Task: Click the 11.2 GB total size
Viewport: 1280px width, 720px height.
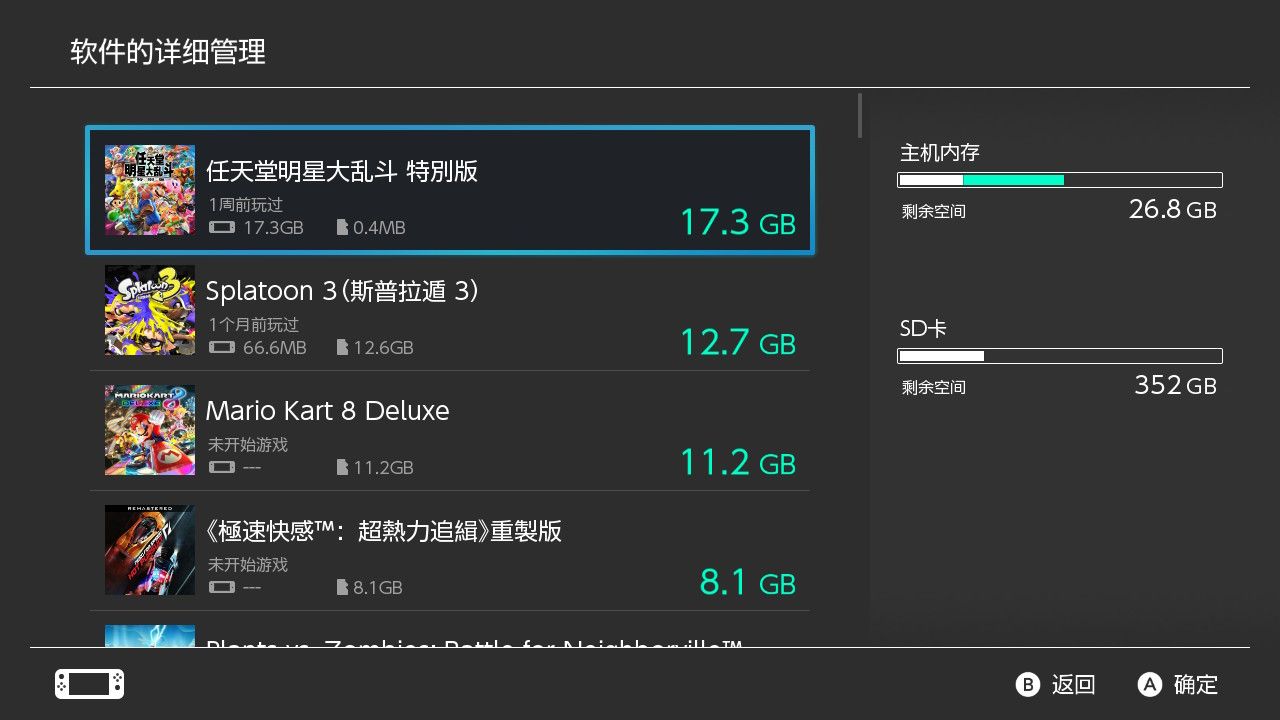Action: click(738, 462)
